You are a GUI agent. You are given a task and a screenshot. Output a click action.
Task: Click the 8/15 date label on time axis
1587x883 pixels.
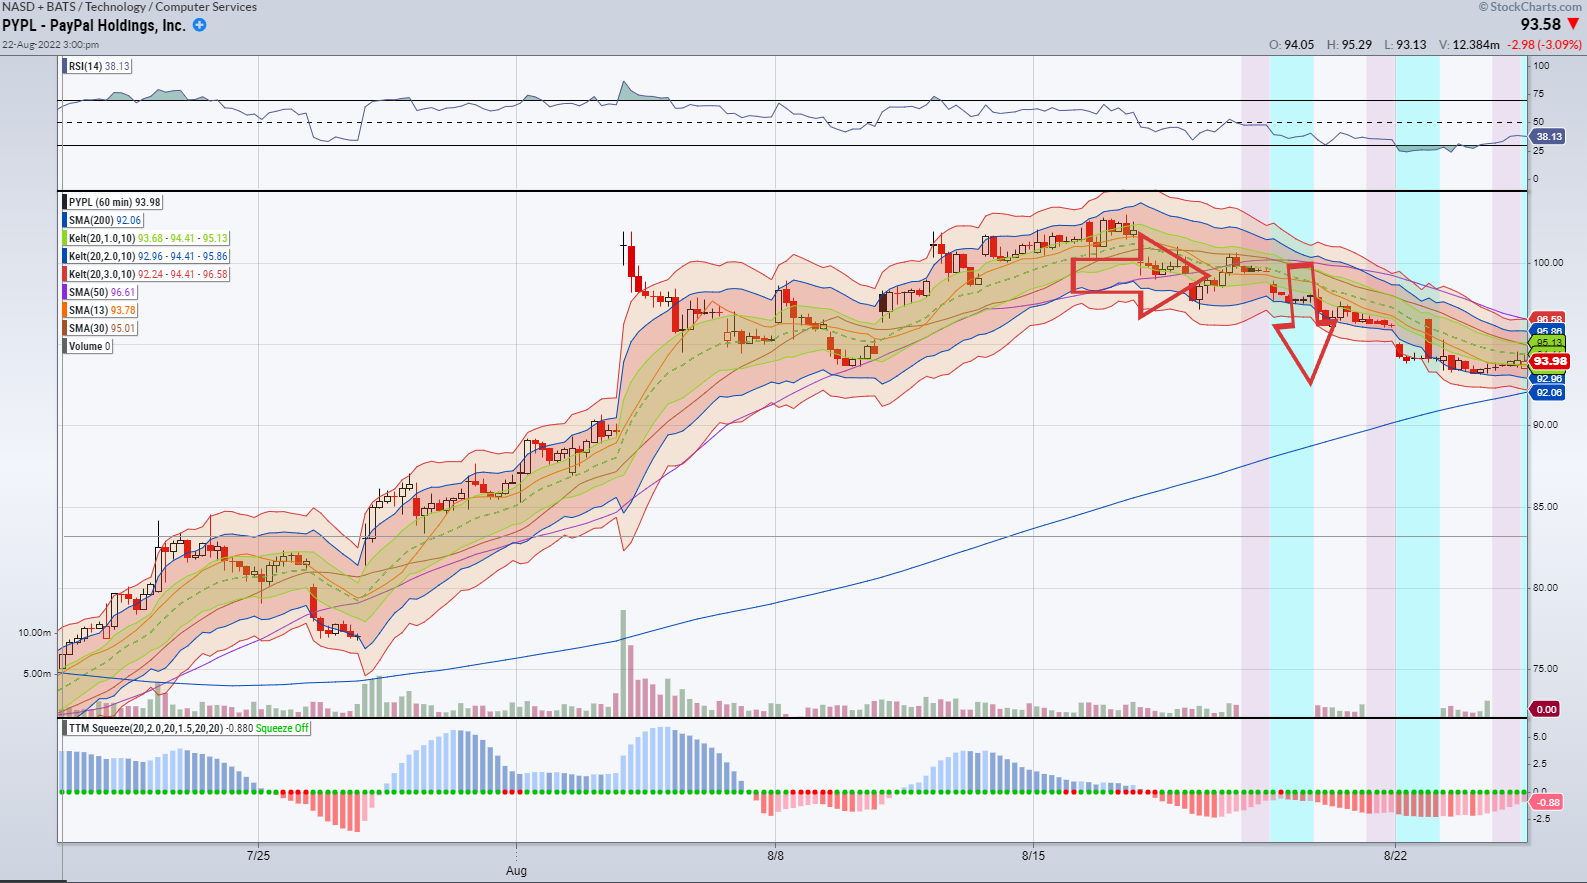(x=1033, y=855)
